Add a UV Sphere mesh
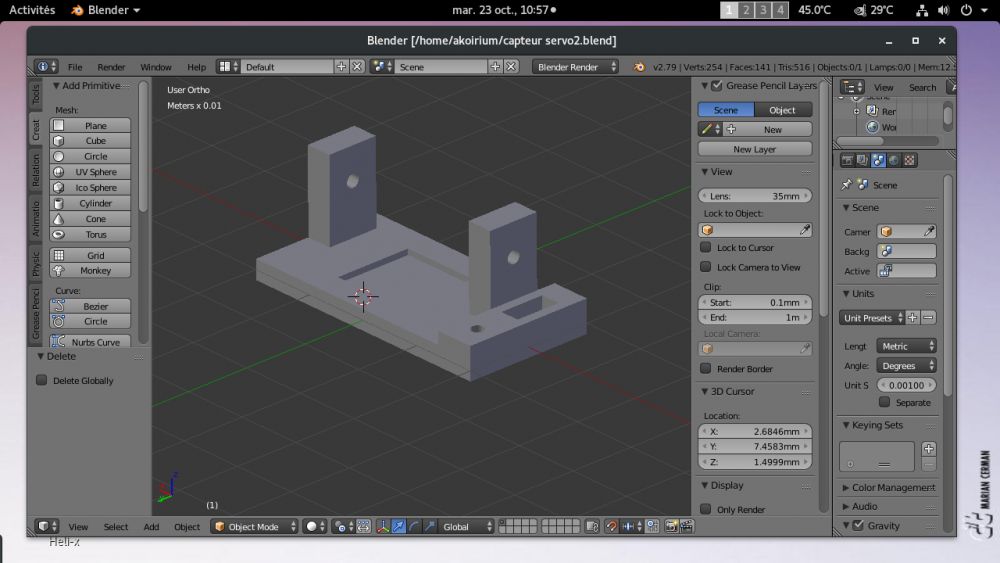1000x563 pixels. [x=90, y=172]
